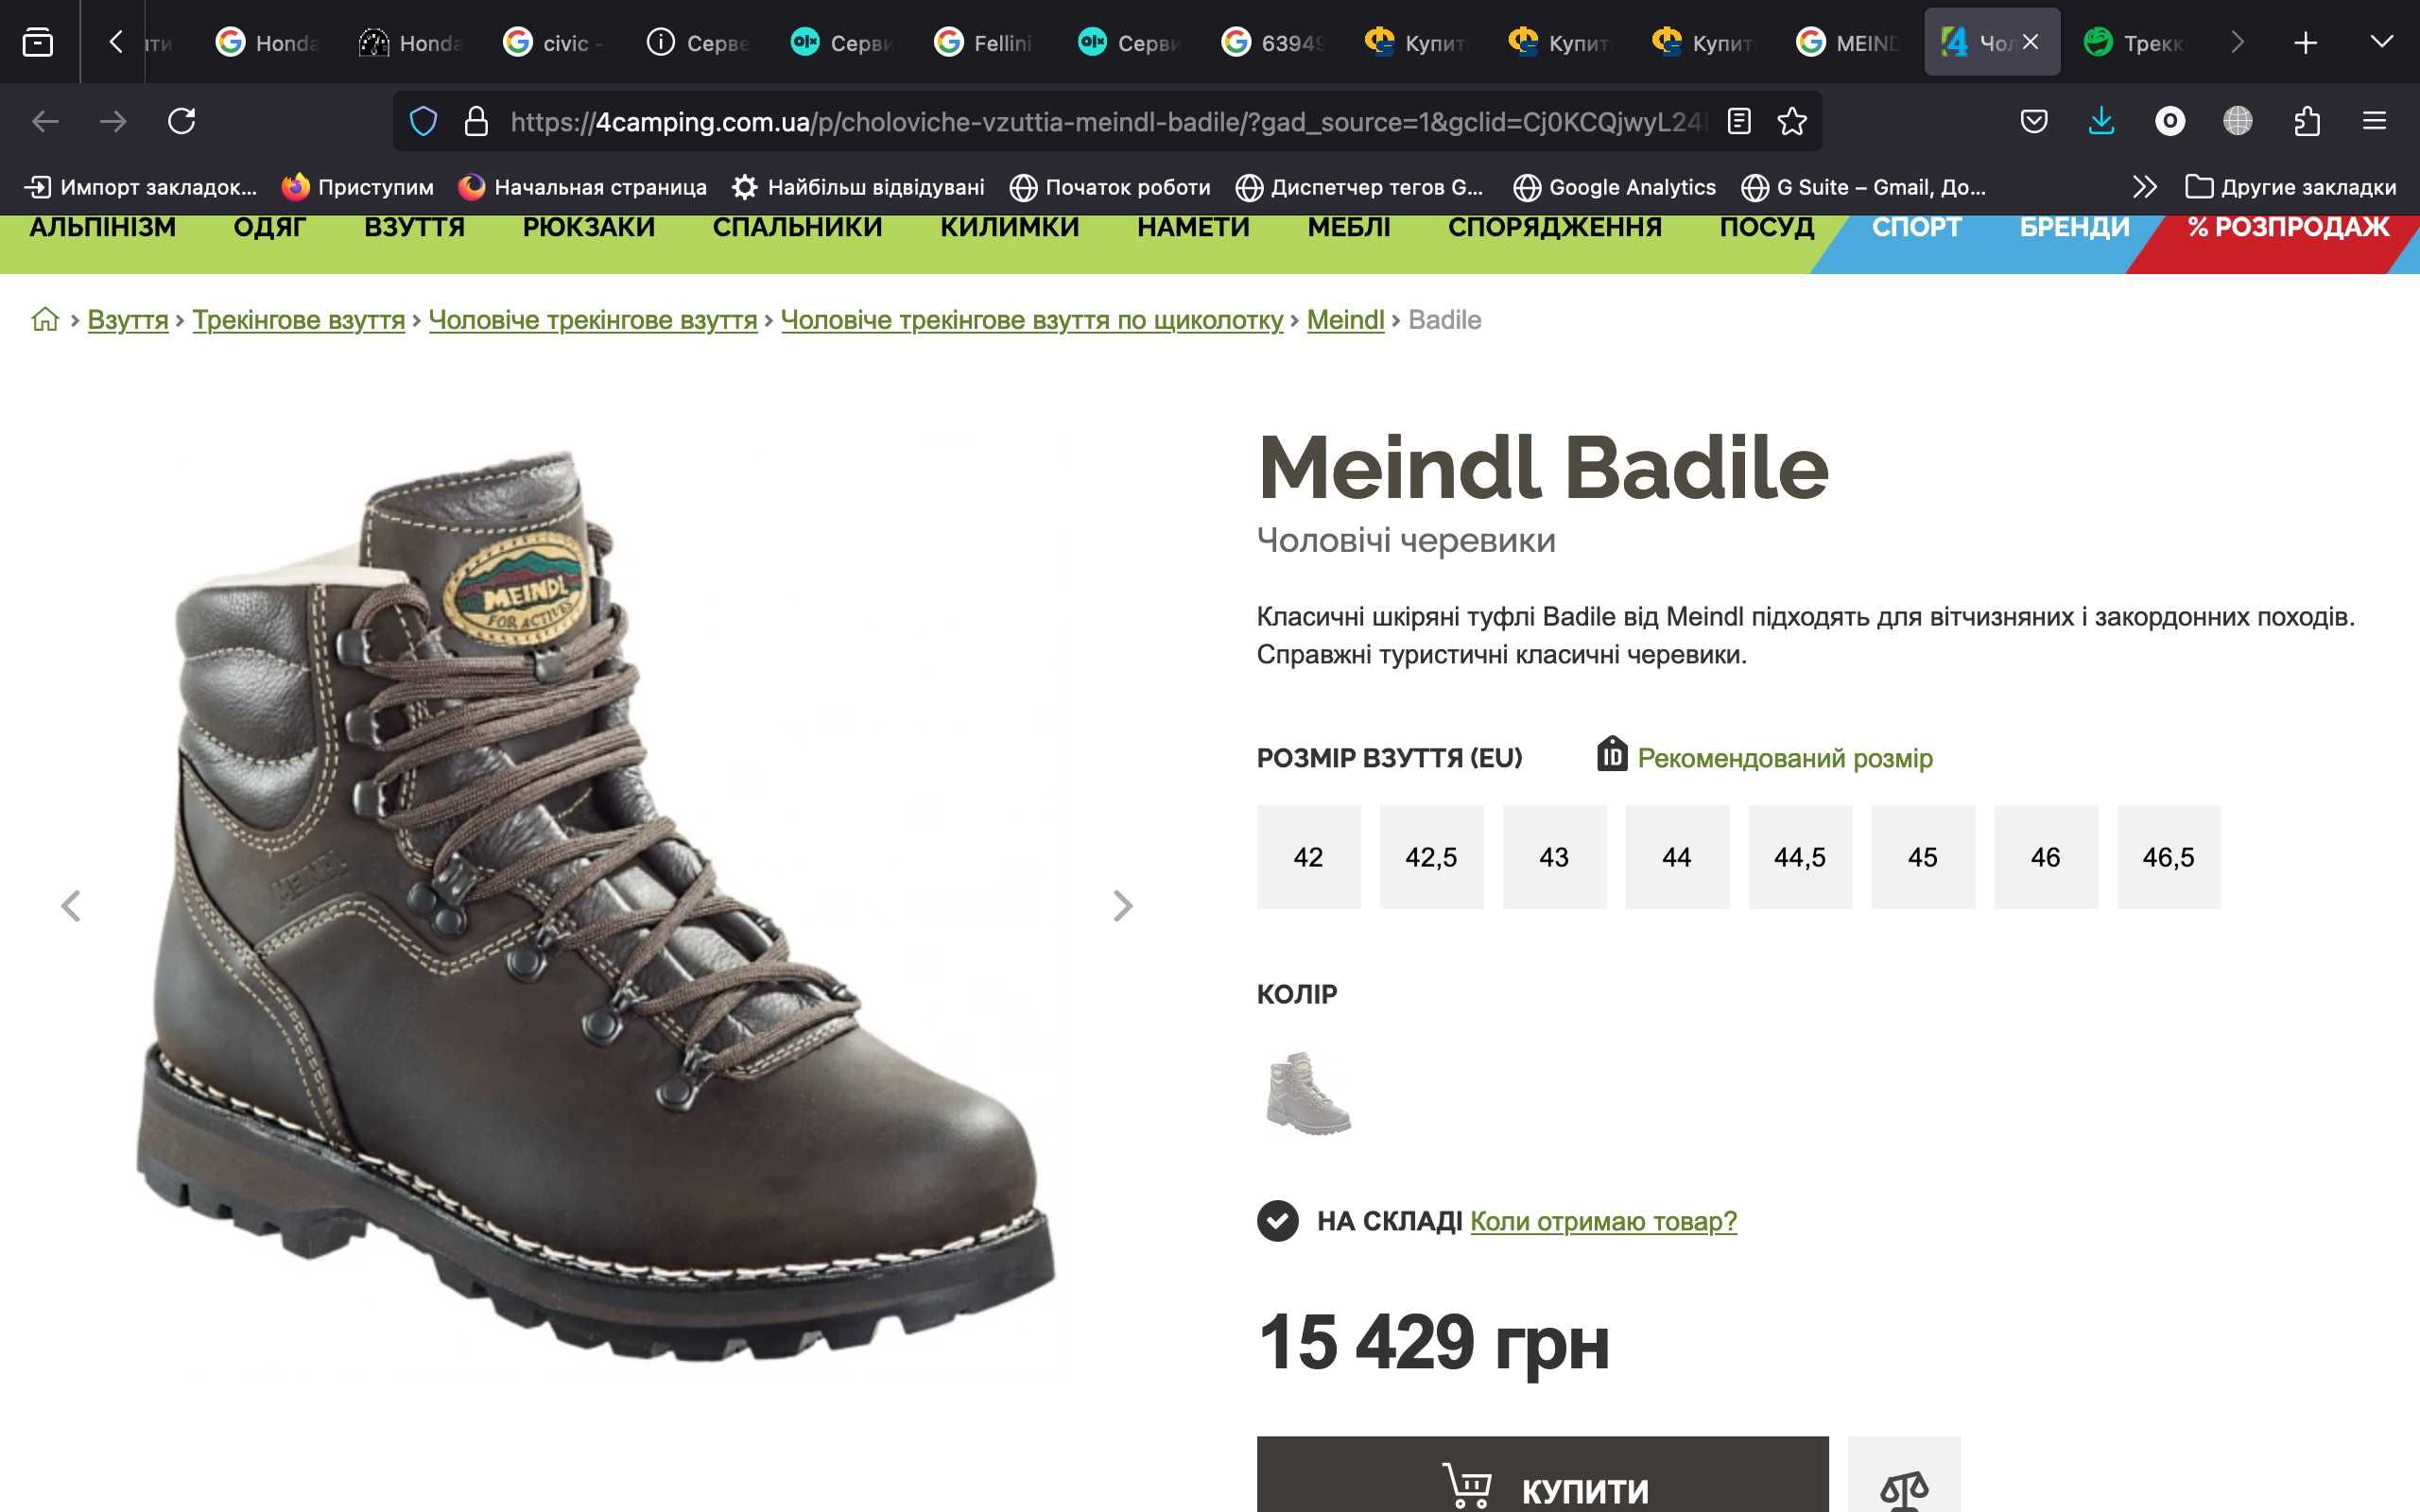Open Диспетчер тегов G... bookmark
Screen dimensions: 2420x1512
click(x=1359, y=187)
